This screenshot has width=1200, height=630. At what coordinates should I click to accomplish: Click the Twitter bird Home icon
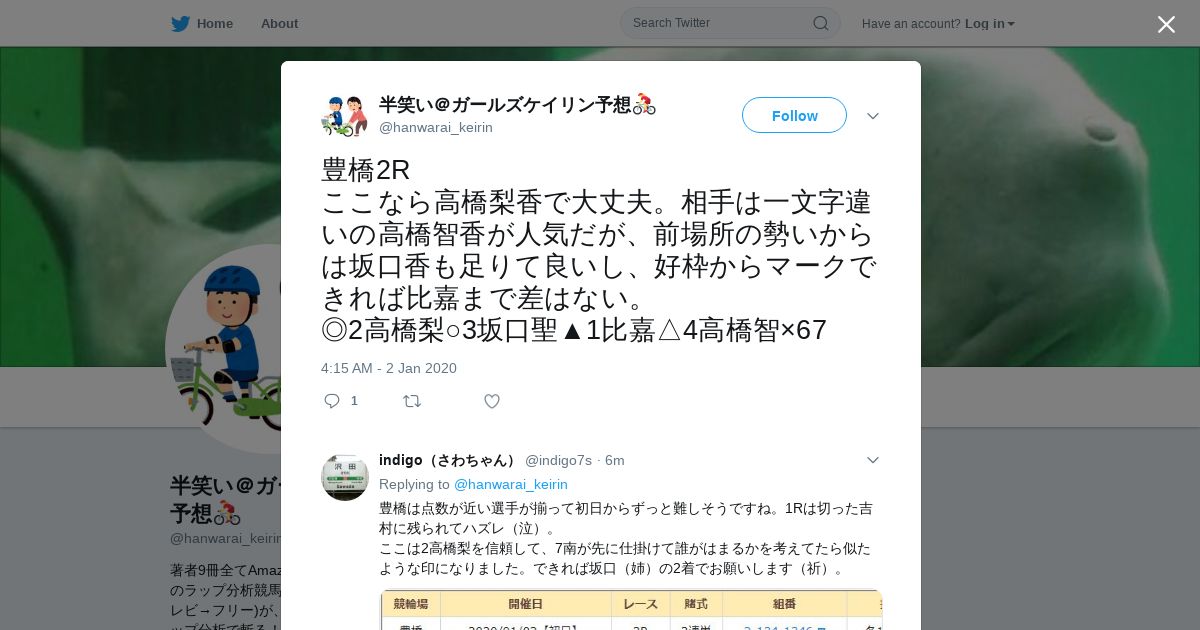(x=180, y=24)
